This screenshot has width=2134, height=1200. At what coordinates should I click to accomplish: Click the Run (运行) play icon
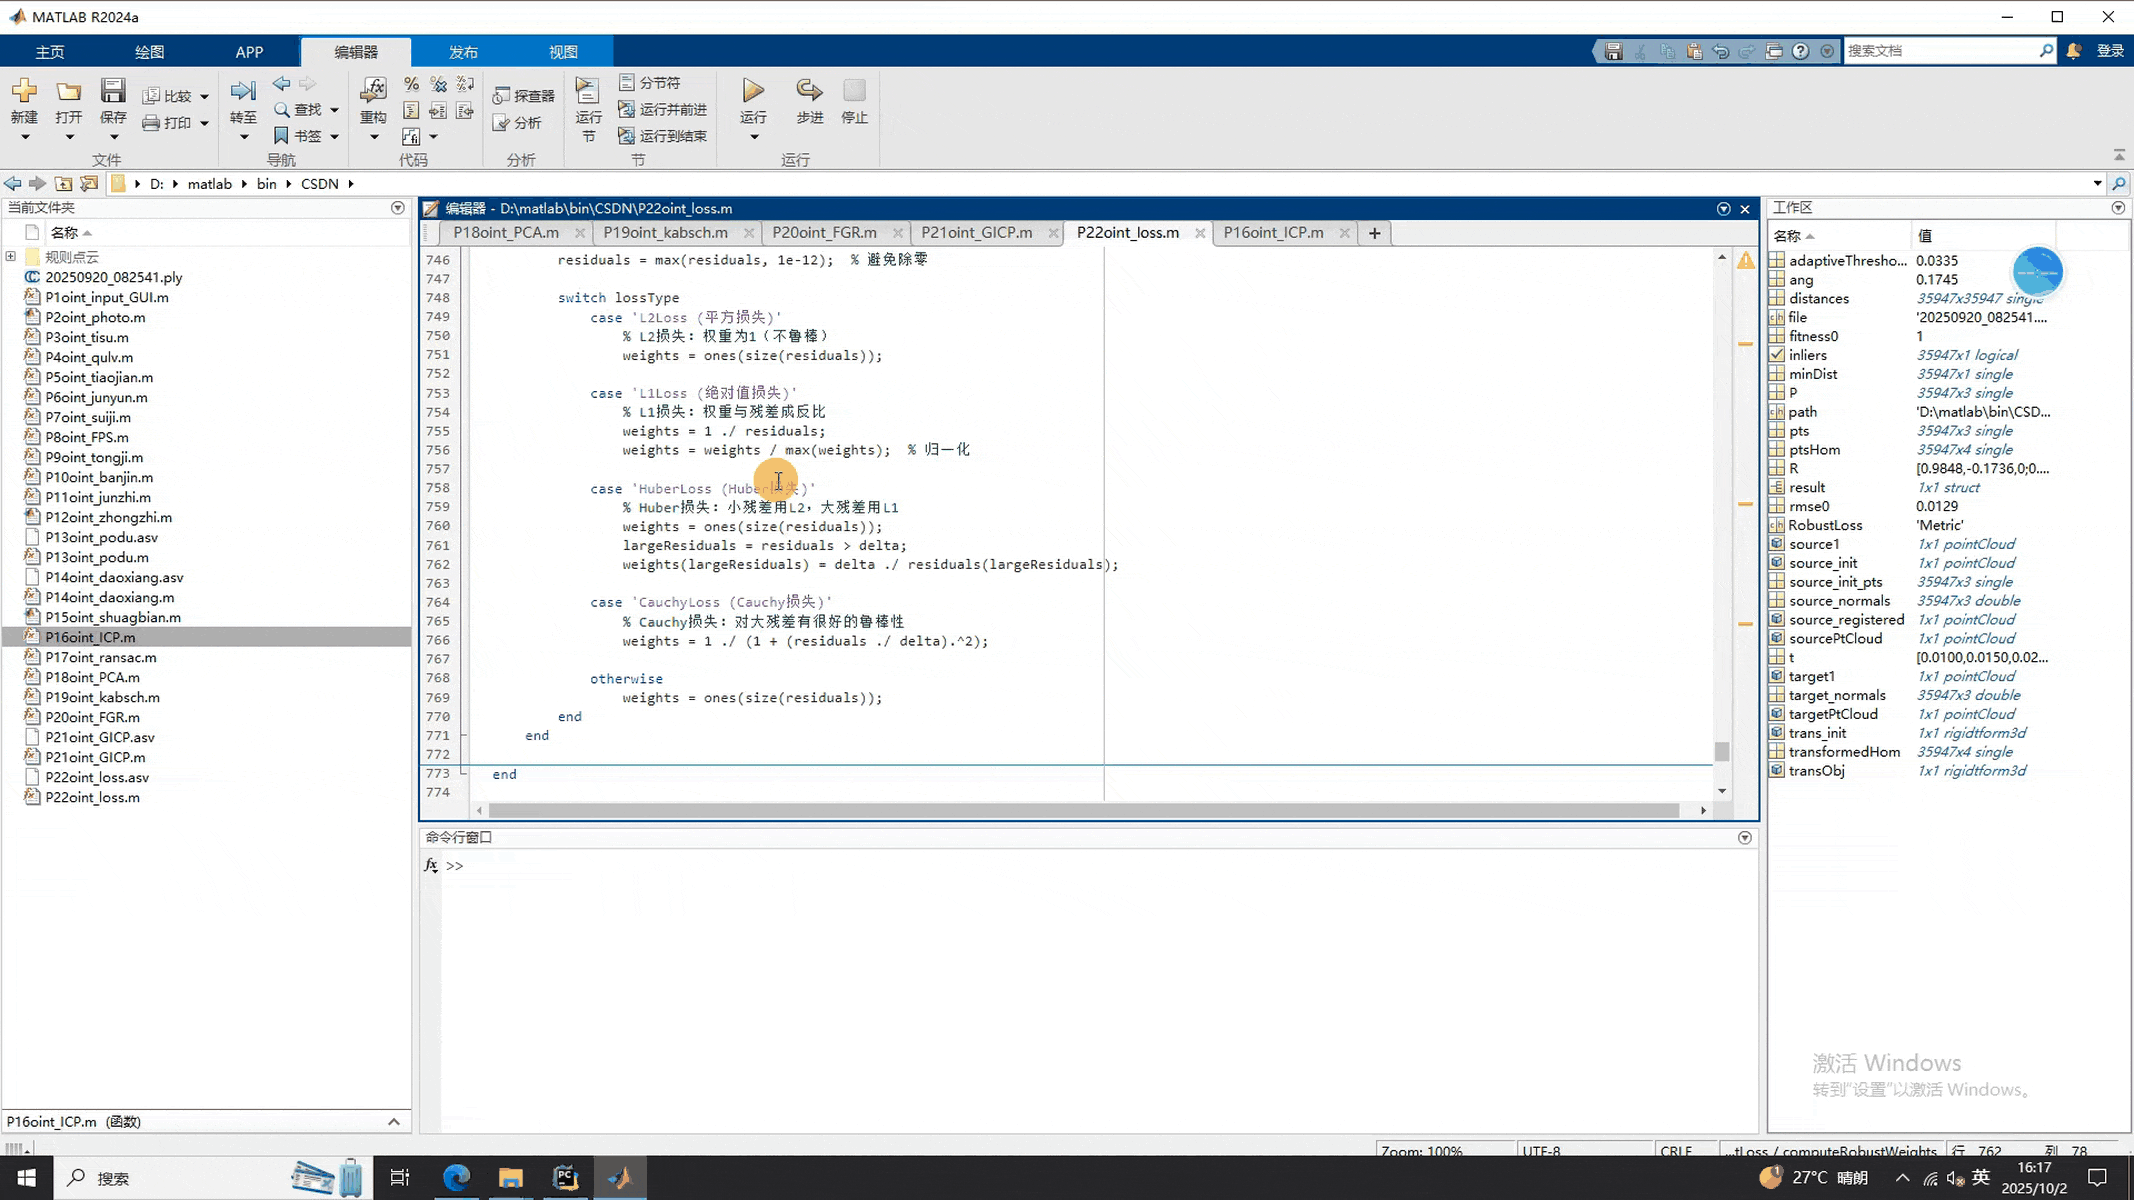753,91
